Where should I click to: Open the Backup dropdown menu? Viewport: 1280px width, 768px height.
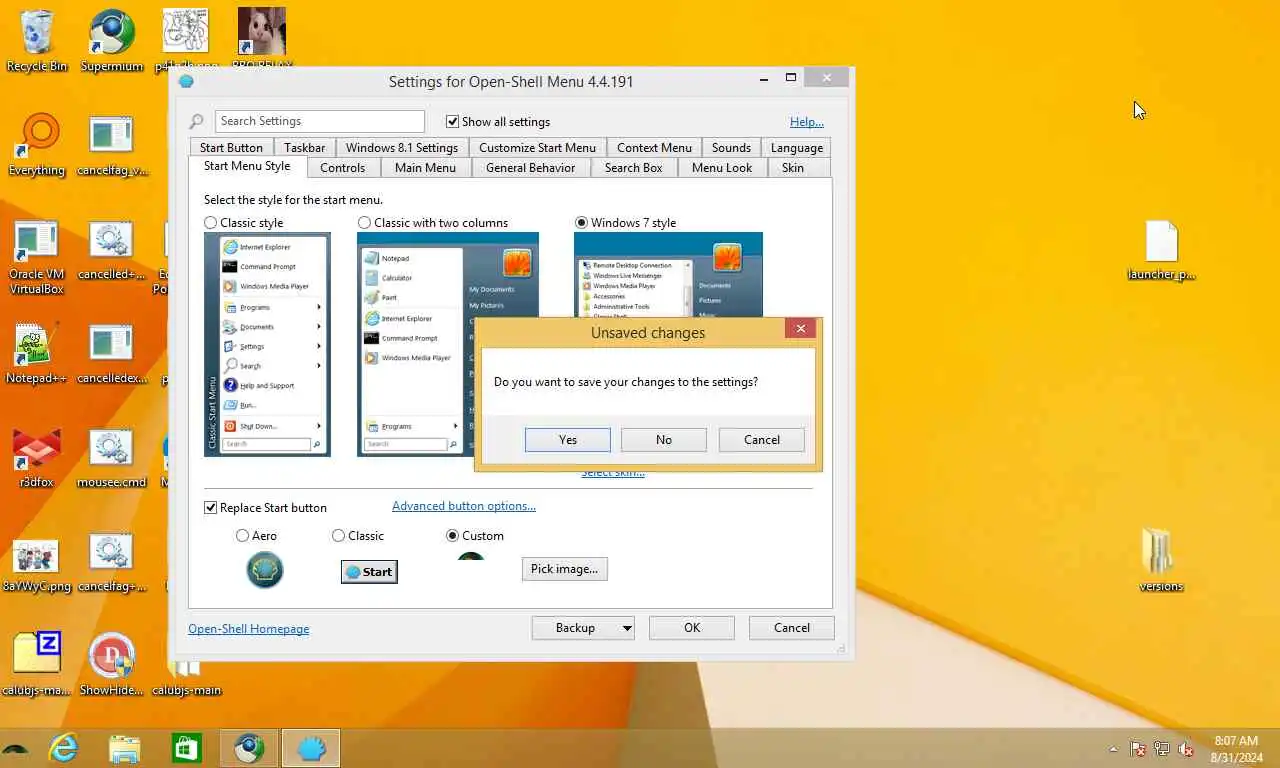point(582,628)
